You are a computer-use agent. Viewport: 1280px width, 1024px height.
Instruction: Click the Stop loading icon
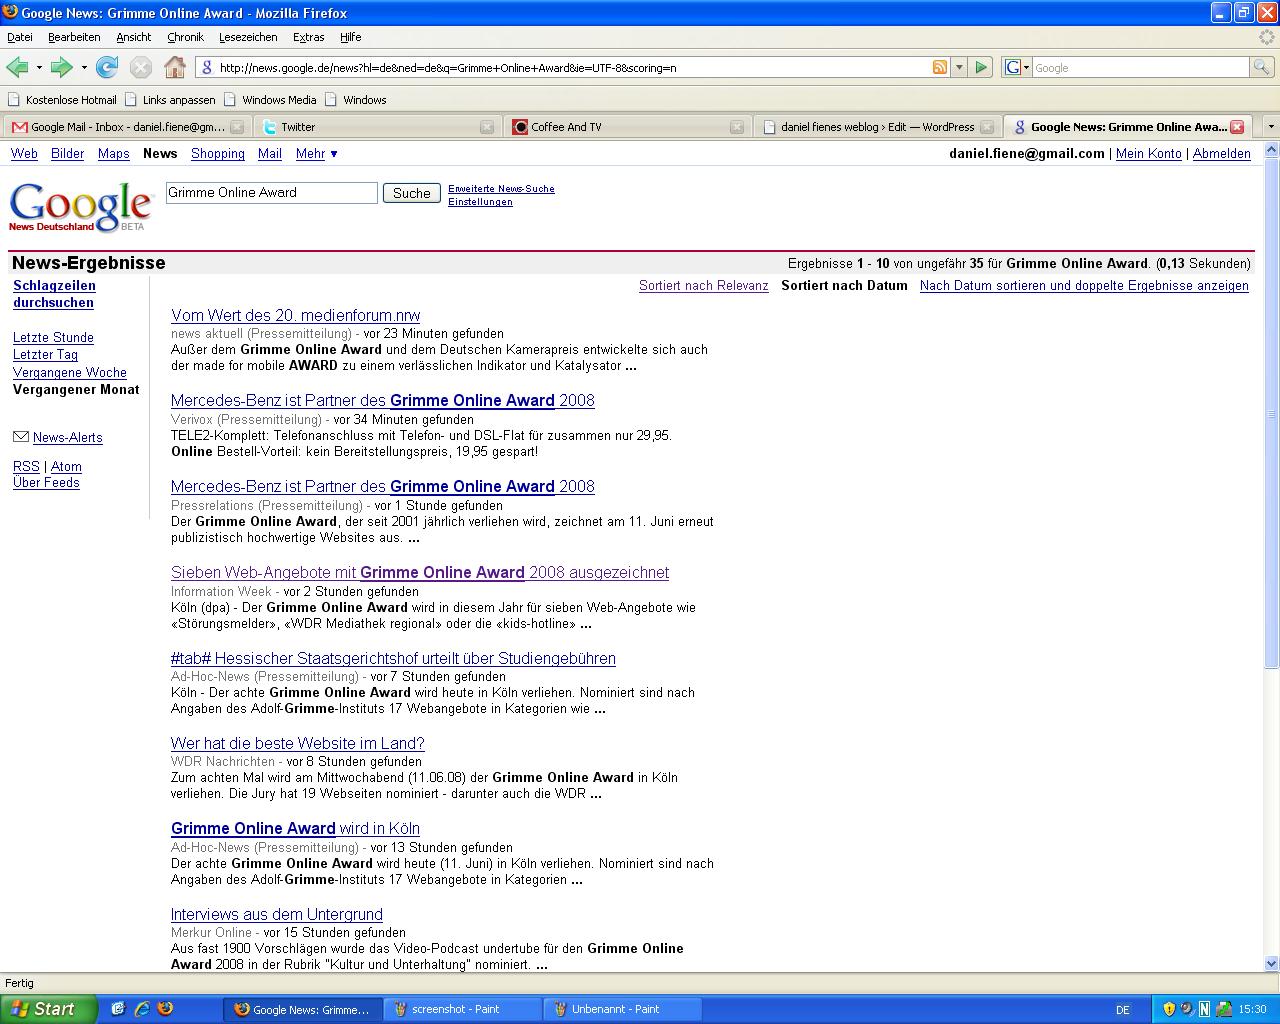coord(141,67)
